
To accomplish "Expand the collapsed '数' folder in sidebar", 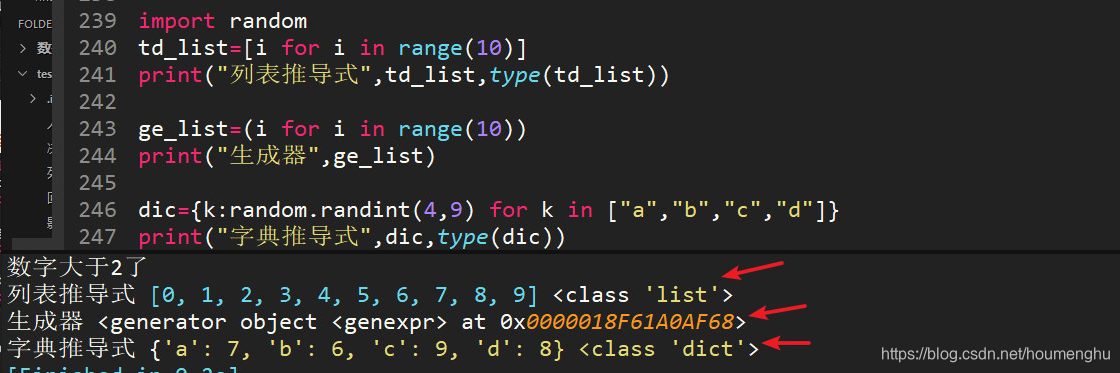I will pos(23,49).
